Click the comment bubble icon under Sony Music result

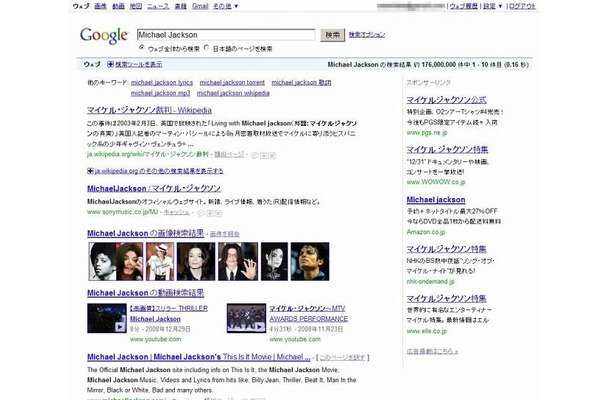click(x=201, y=213)
